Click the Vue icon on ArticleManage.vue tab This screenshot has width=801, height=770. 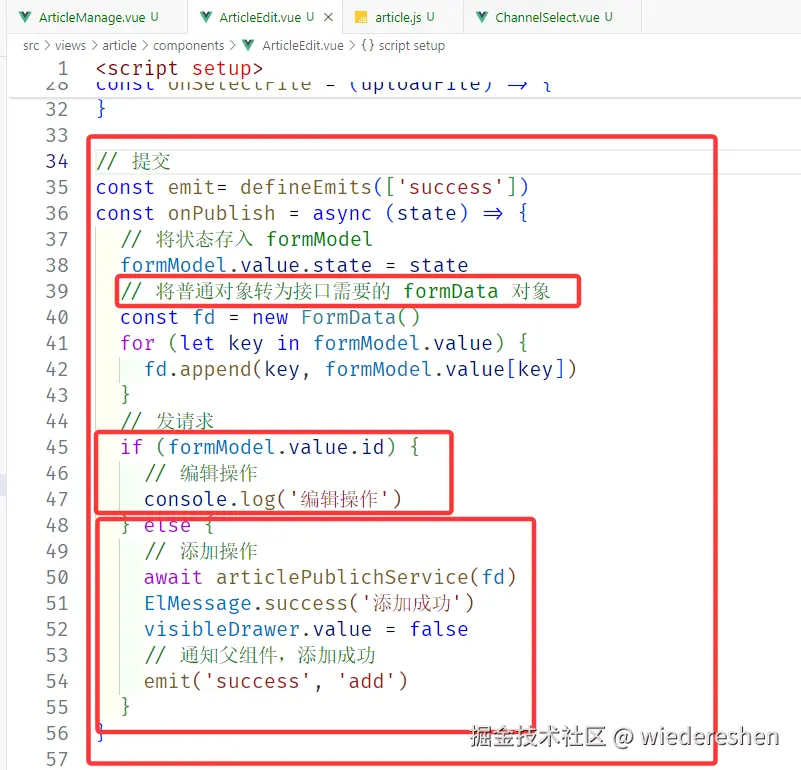25,17
